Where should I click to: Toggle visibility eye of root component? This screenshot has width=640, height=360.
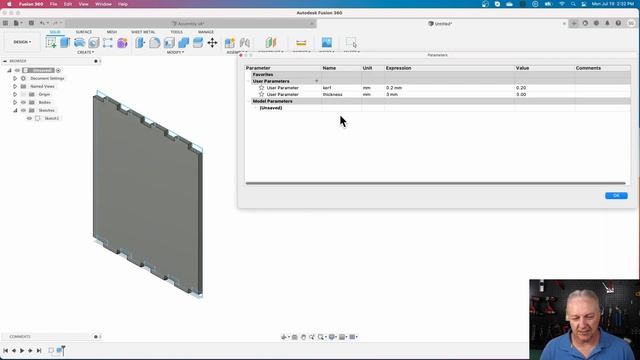coord(17,70)
